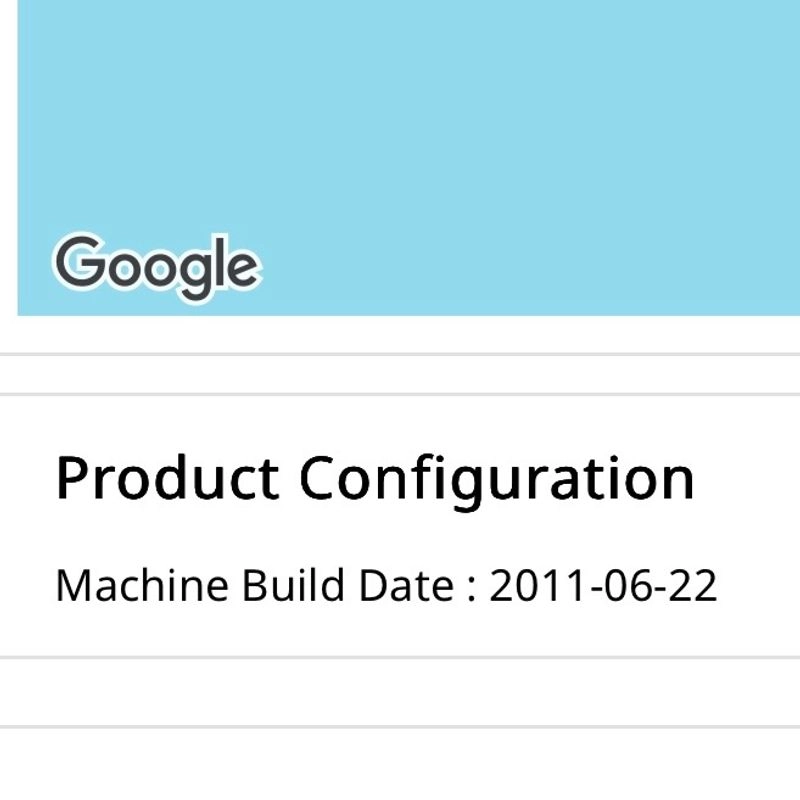
Task: Click the divider line above Product Configuration
Action: click(x=400, y=394)
